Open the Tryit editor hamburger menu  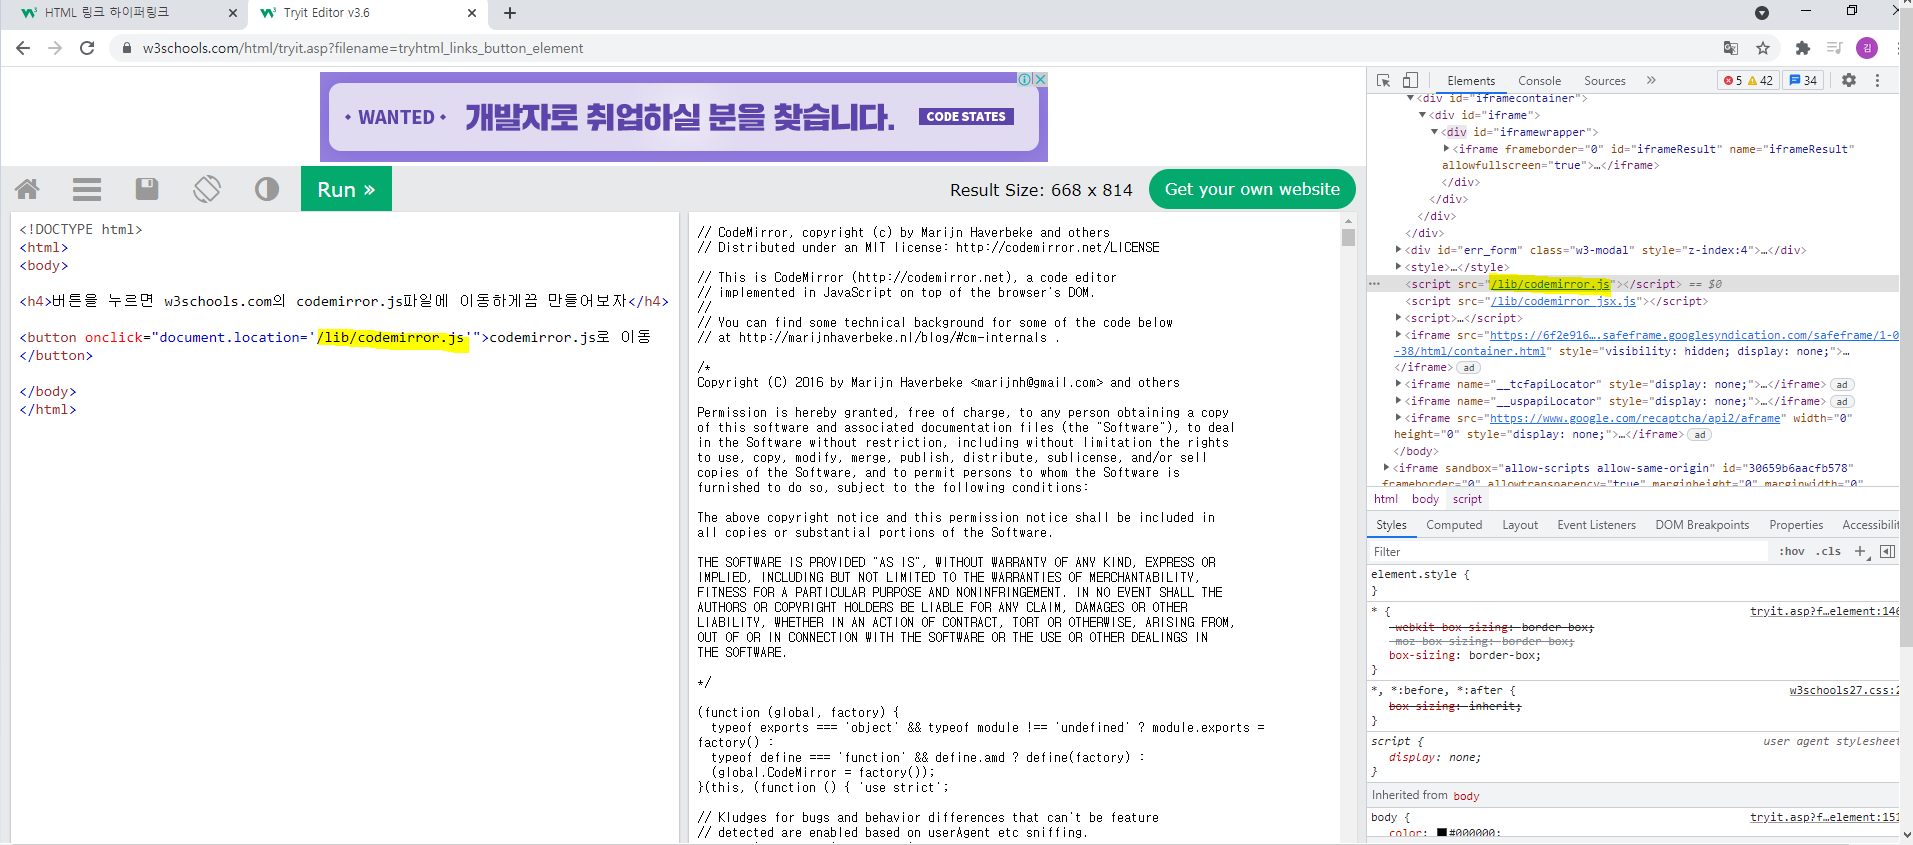(x=87, y=189)
